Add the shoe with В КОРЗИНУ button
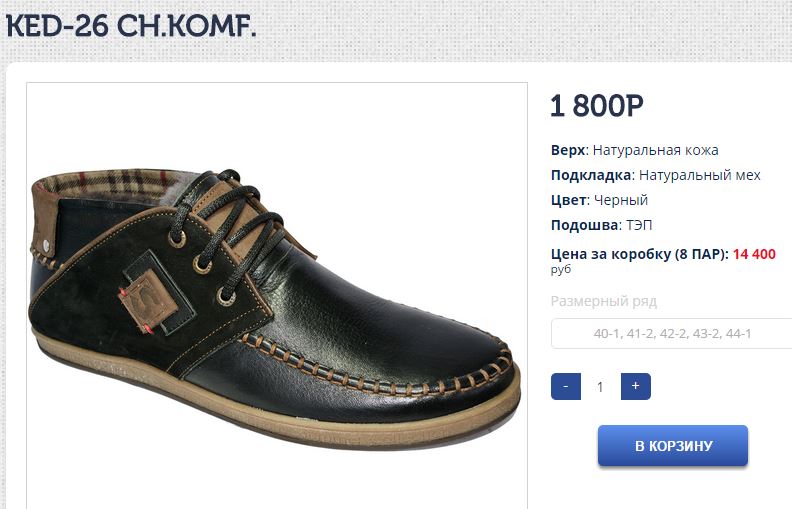Image resolution: width=792 pixels, height=509 pixels. [x=673, y=445]
